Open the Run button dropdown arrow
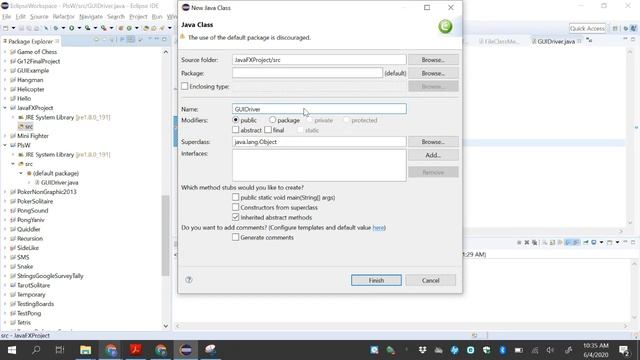 coord(79,28)
